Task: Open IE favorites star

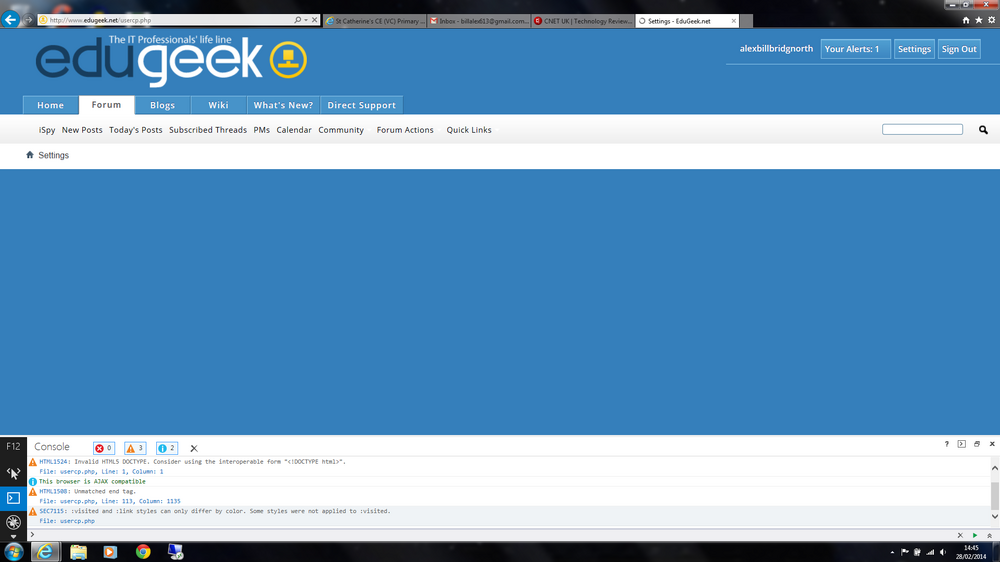Action: coord(978,20)
